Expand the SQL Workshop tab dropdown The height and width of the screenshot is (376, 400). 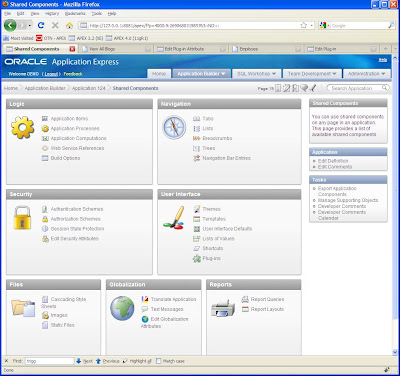coord(274,74)
